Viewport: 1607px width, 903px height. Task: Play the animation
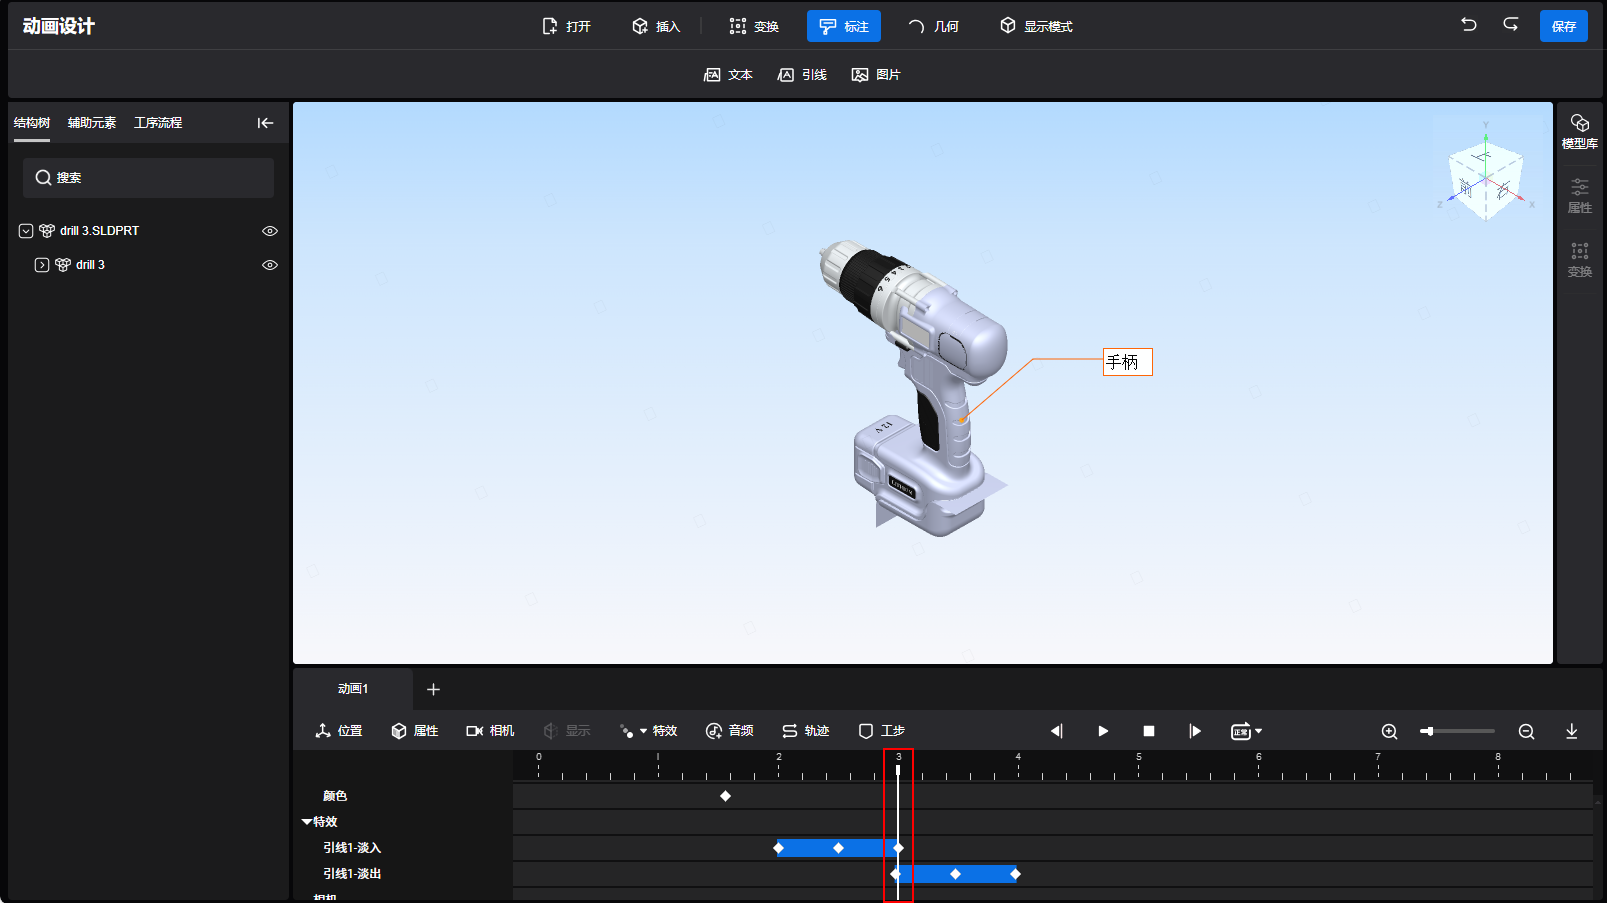tap(1103, 731)
